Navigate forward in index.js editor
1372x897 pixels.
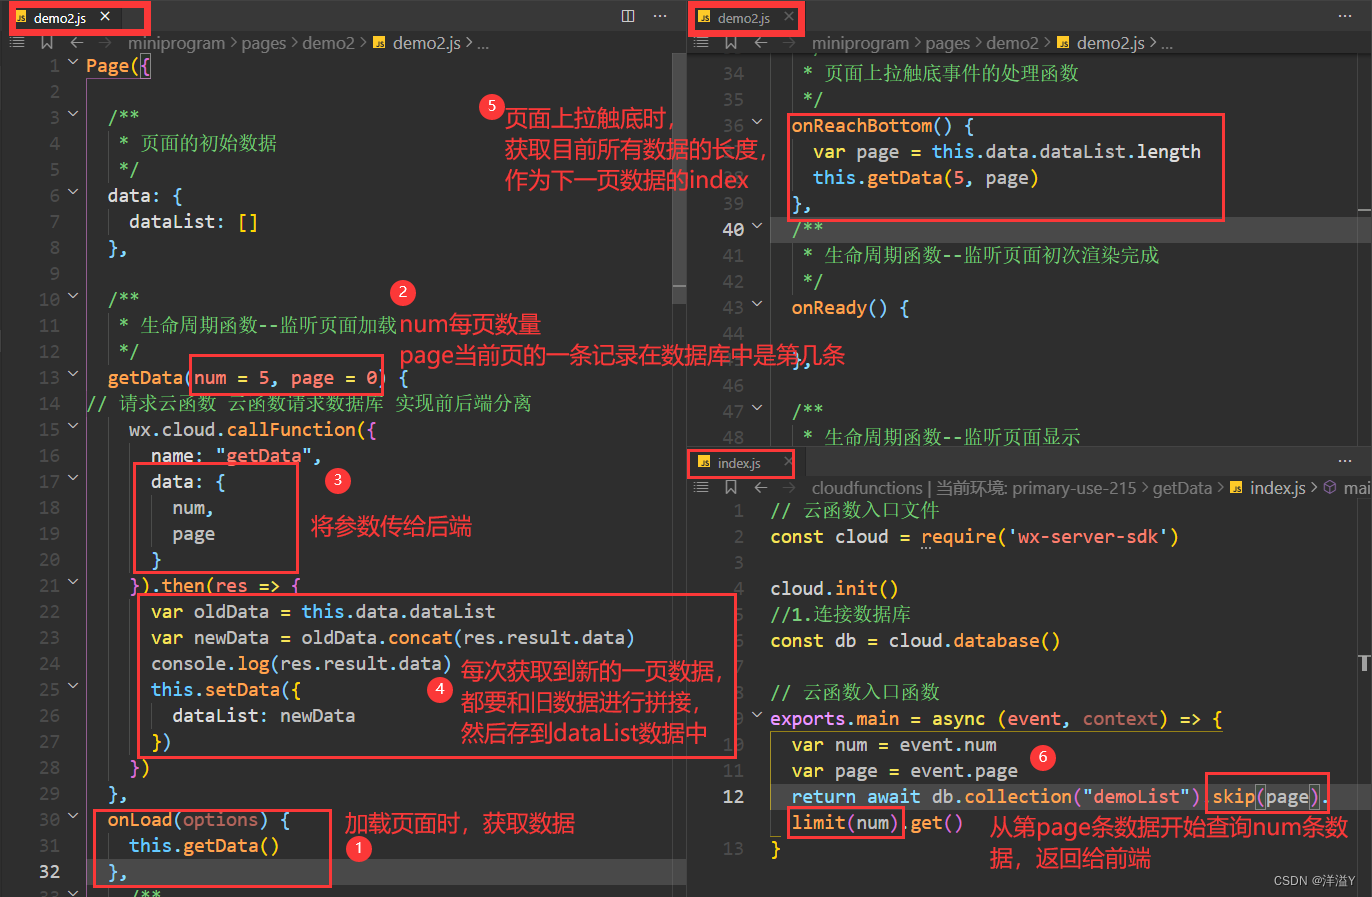[789, 487]
